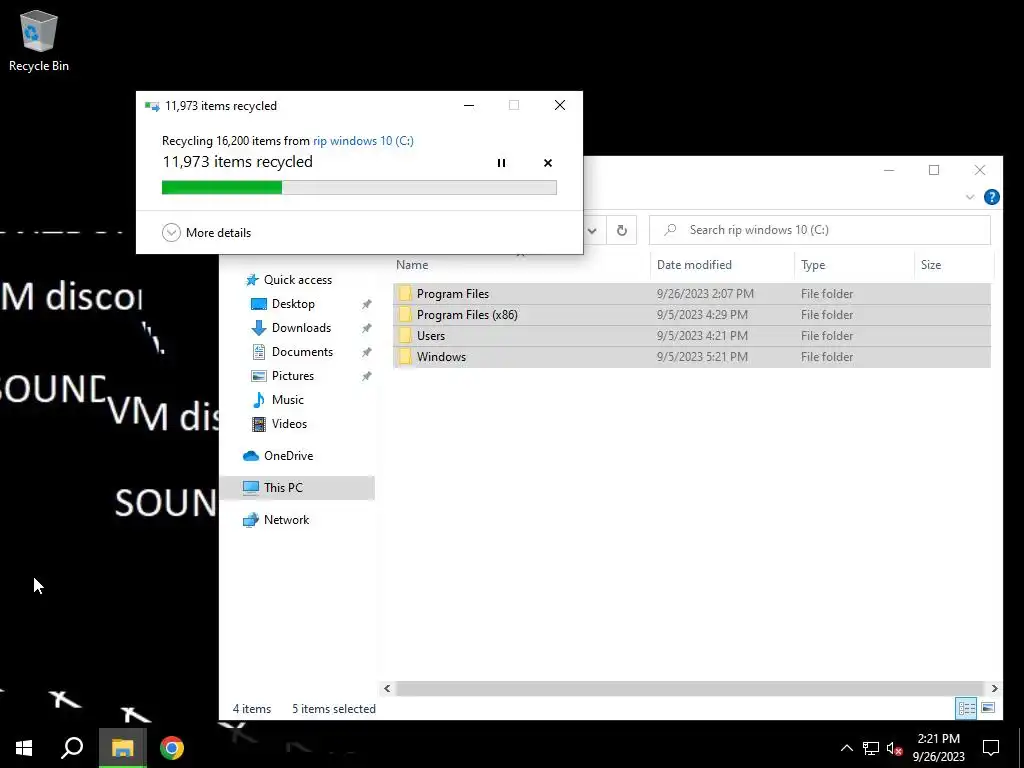
Task: Open OneDrive in navigation pane
Action: pos(278,456)
